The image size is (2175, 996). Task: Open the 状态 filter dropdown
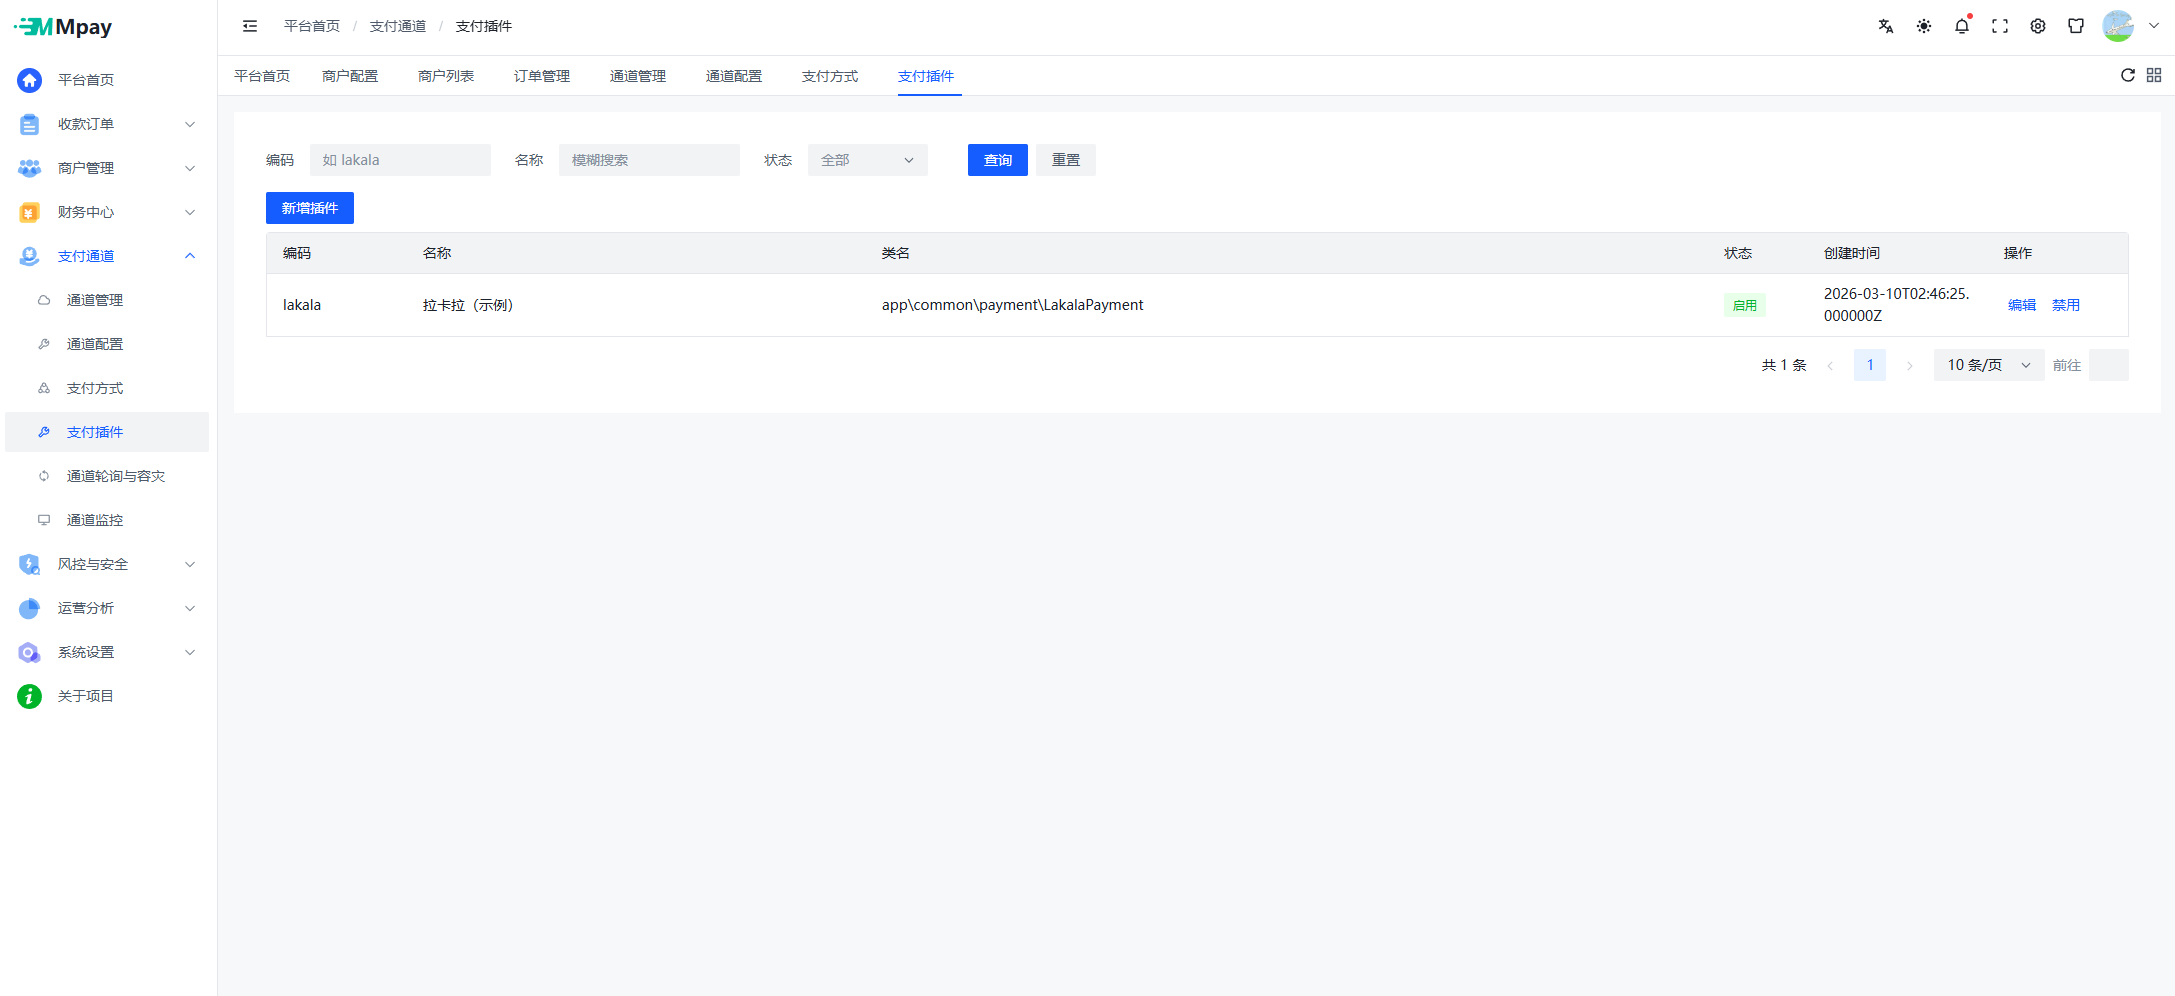pos(867,160)
